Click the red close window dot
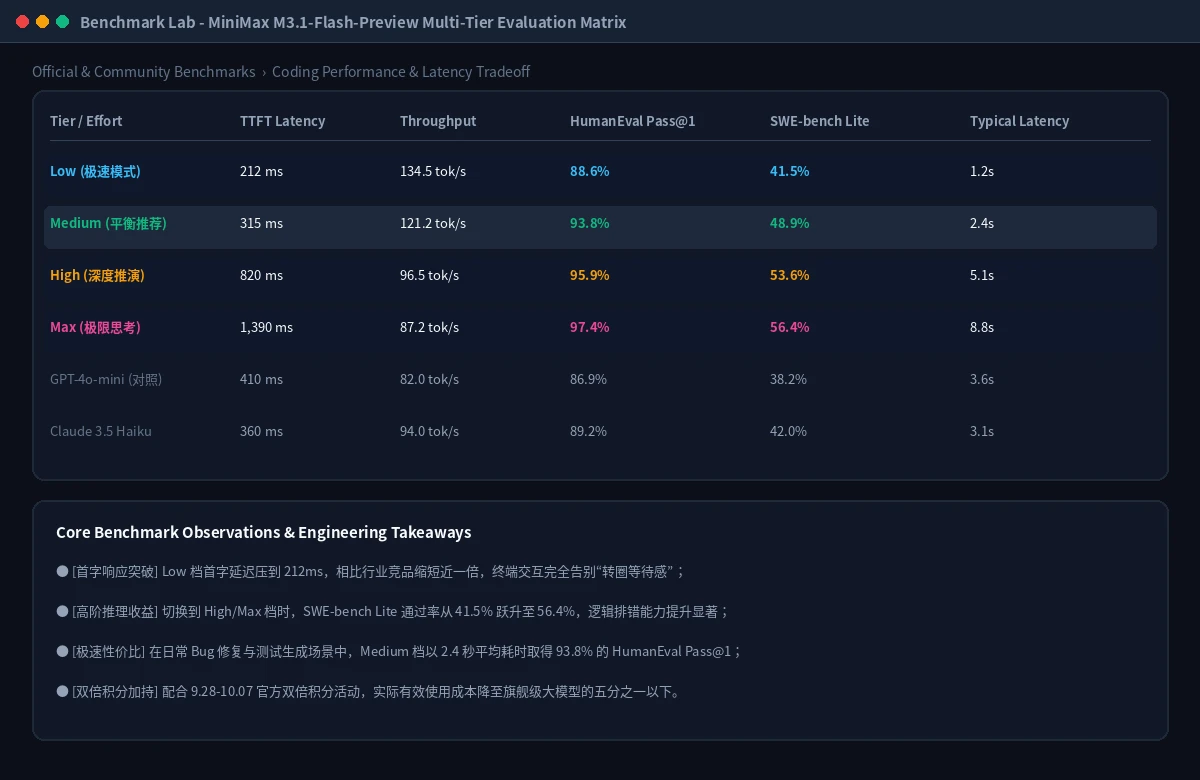The width and height of the screenshot is (1200, 780). (23, 22)
